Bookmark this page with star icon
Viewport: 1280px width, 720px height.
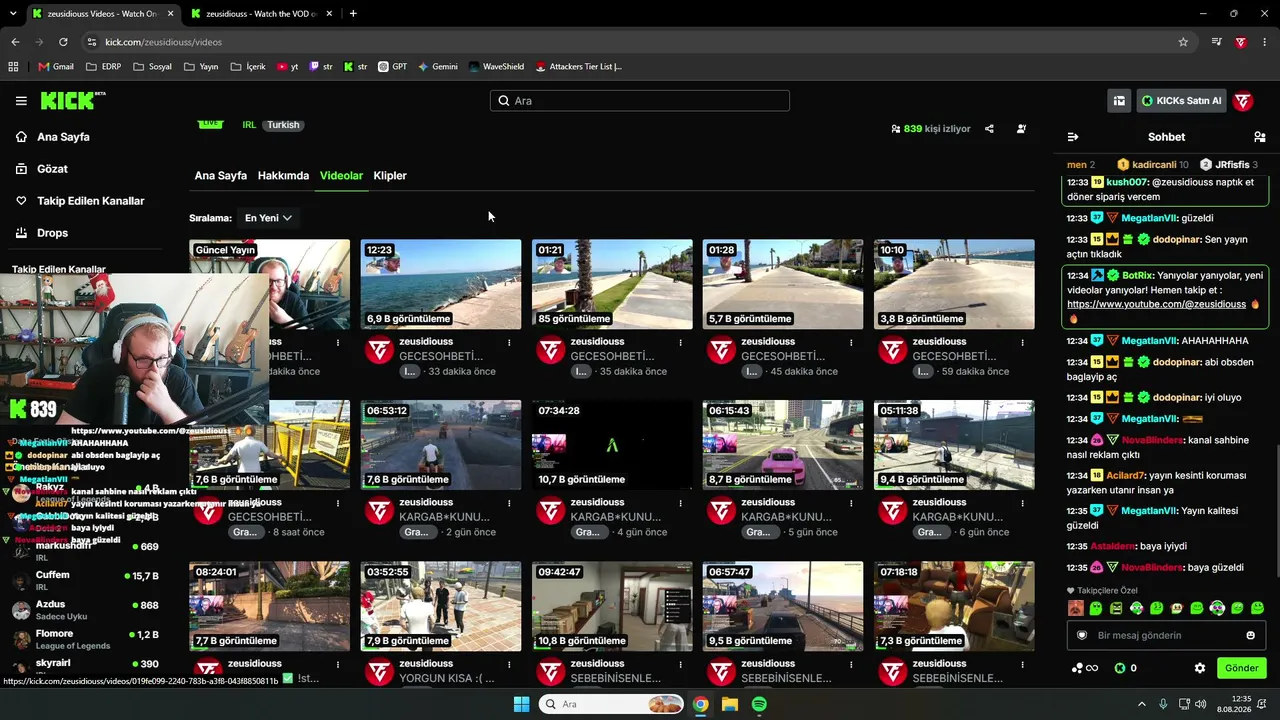(1183, 42)
